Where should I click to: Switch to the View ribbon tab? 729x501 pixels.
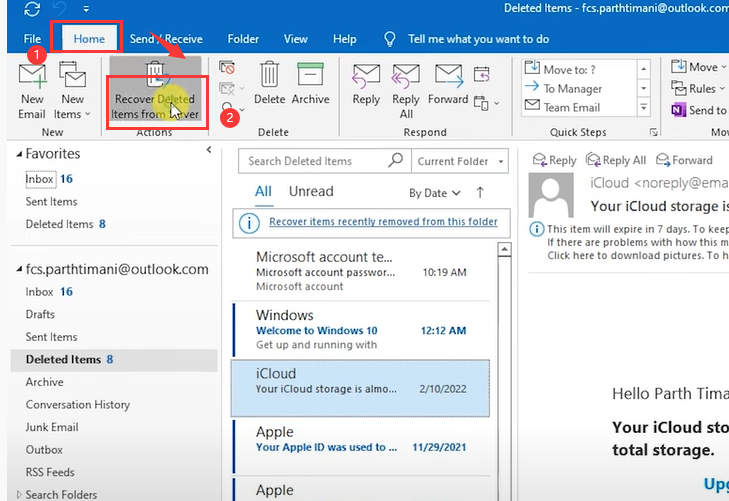295,39
